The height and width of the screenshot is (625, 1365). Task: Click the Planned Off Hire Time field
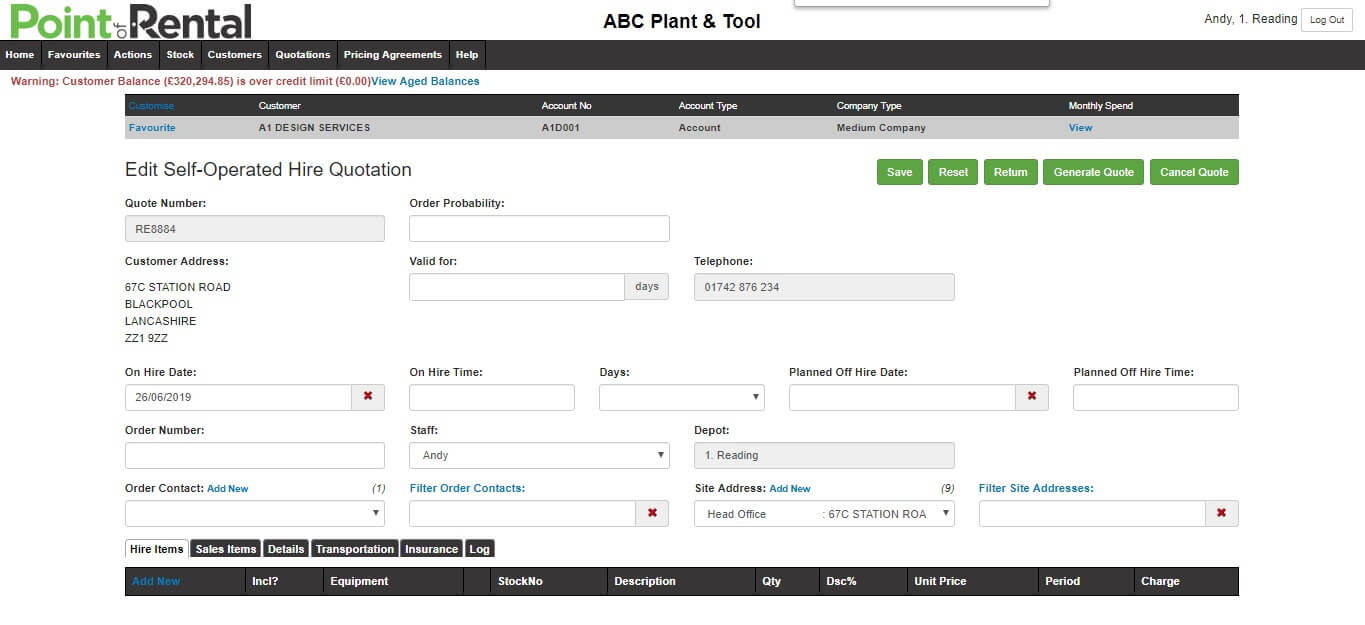(1156, 397)
